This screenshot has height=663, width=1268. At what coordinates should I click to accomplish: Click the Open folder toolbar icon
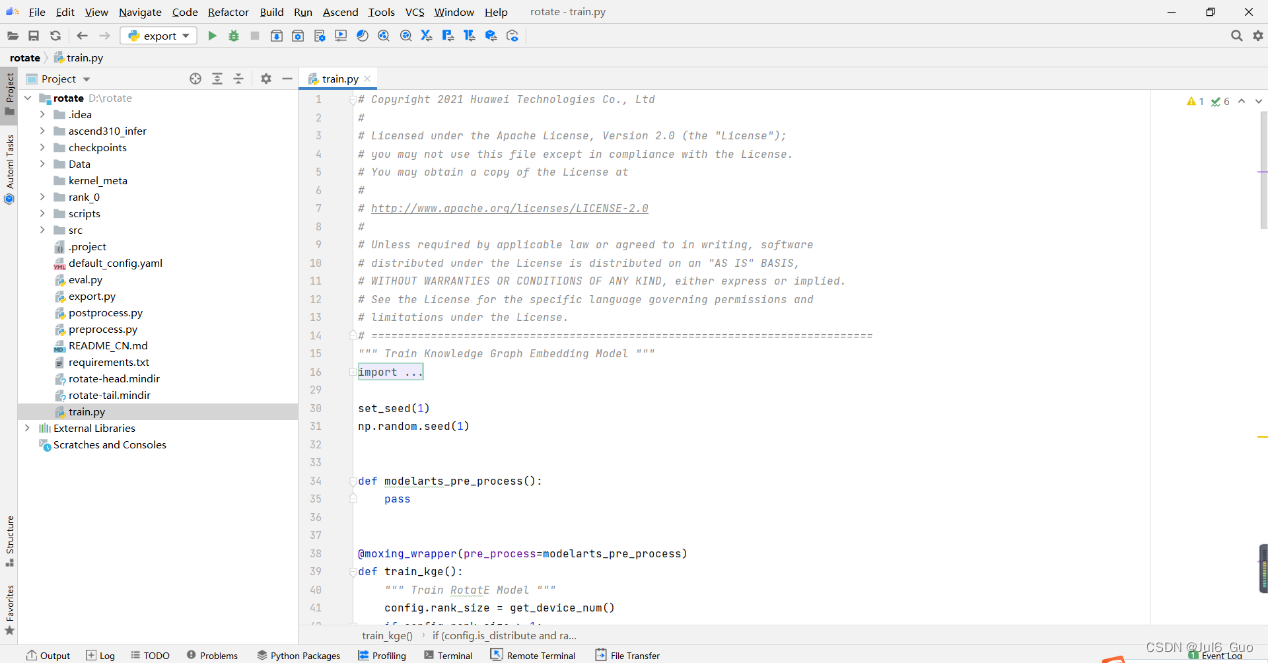(x=12, y=36)
